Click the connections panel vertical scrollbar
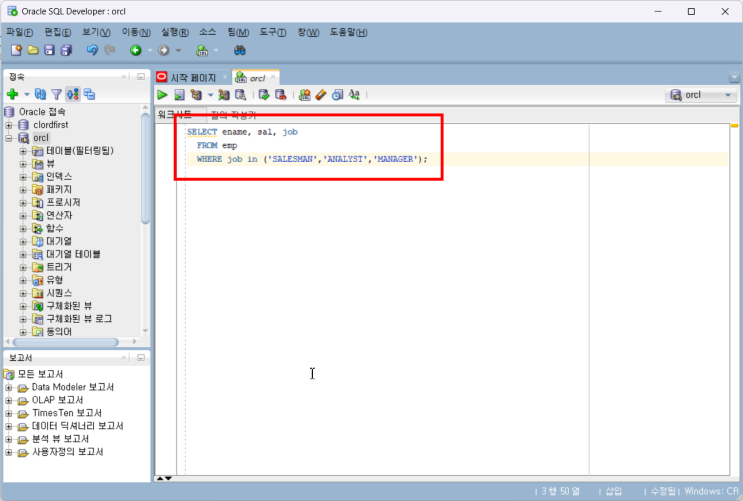The image size is (743, 501). (x=145, y=168)
